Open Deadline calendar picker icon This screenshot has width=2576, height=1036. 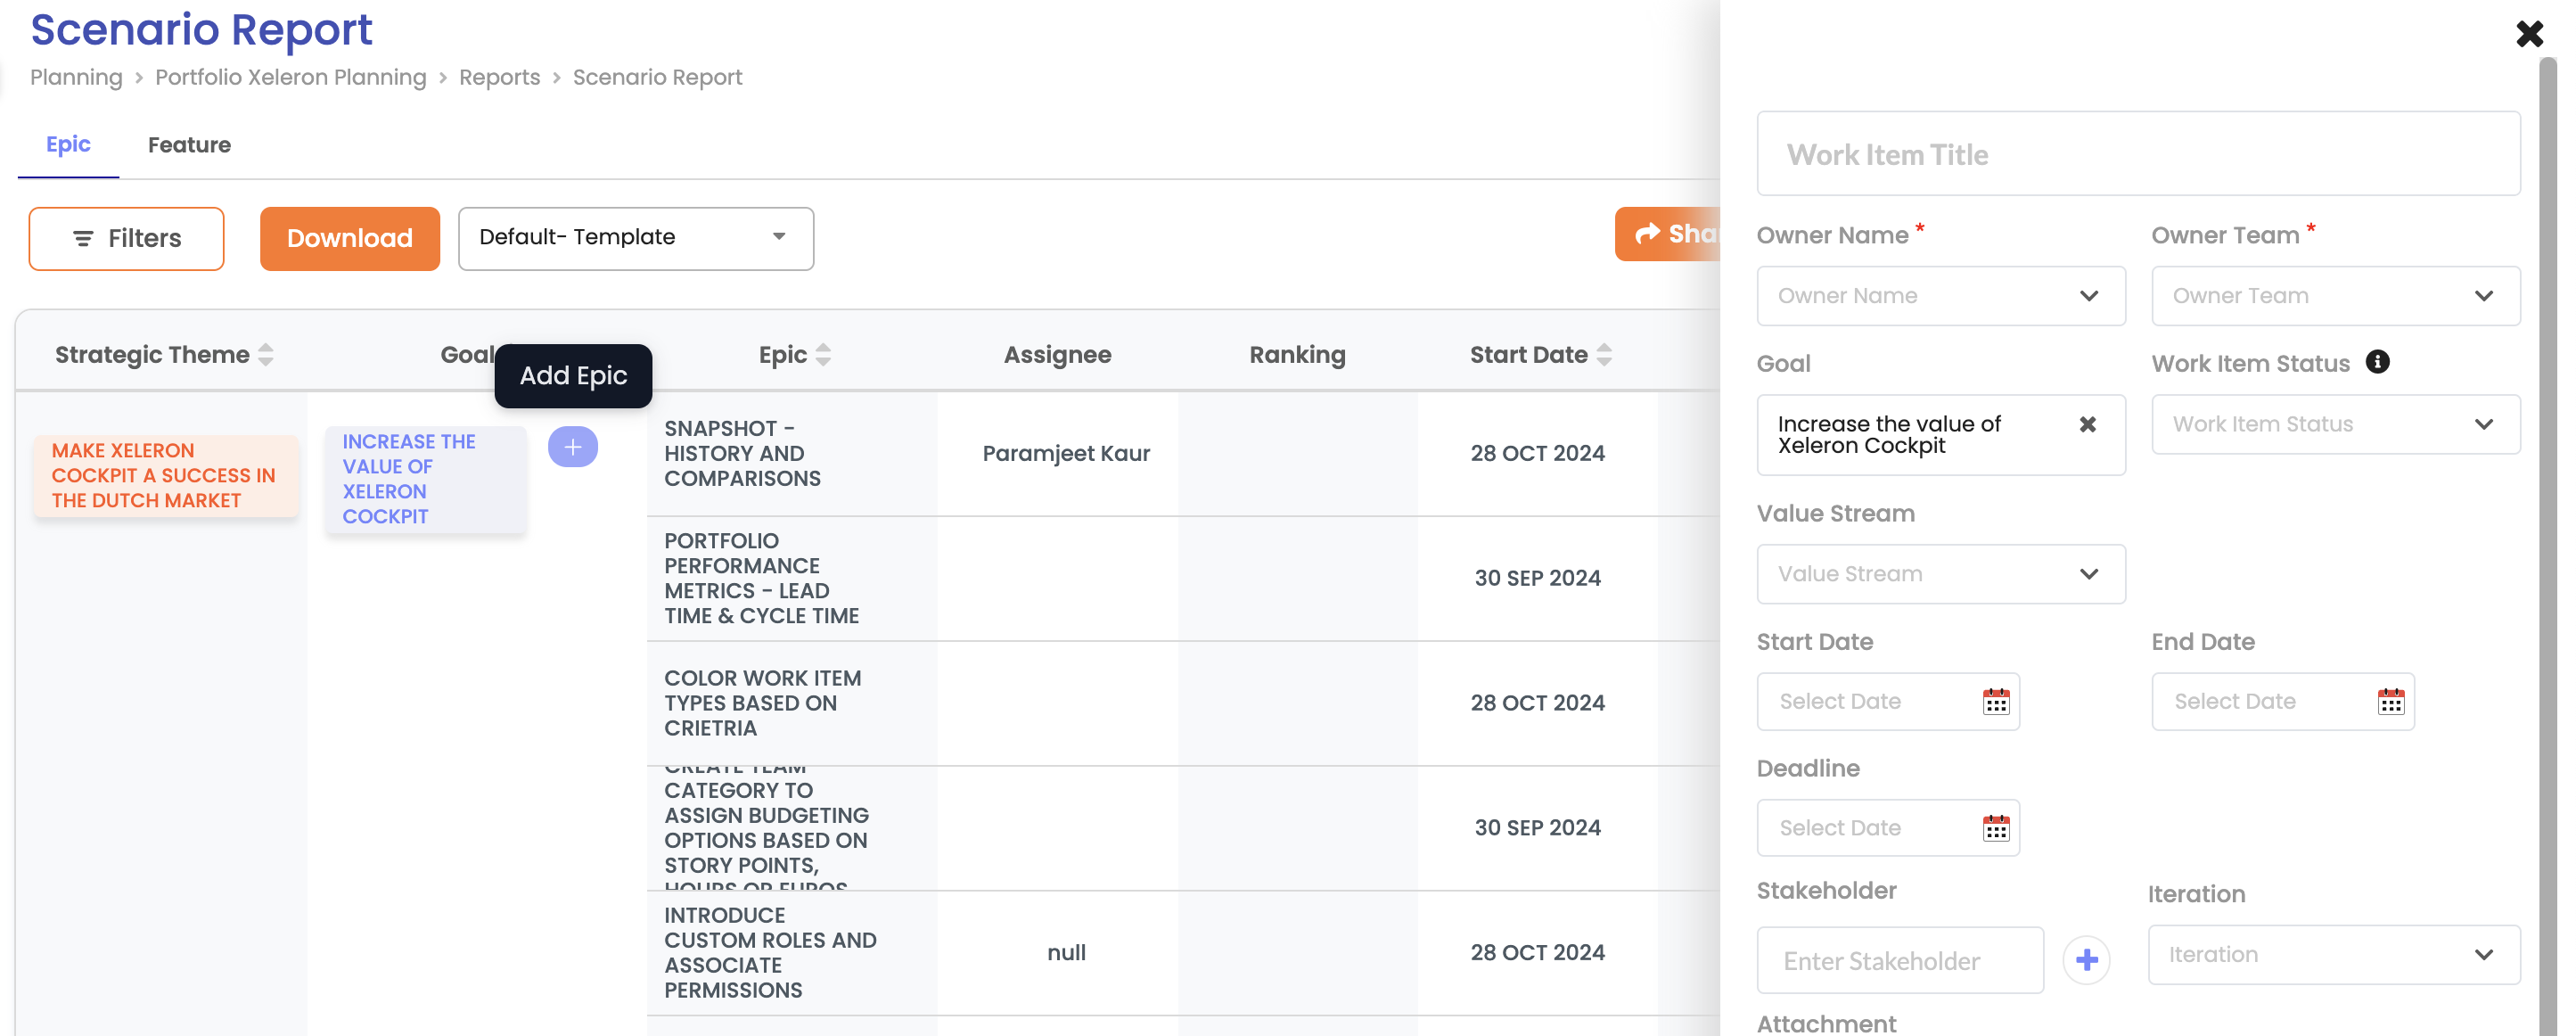click(x=1995, y=828)
